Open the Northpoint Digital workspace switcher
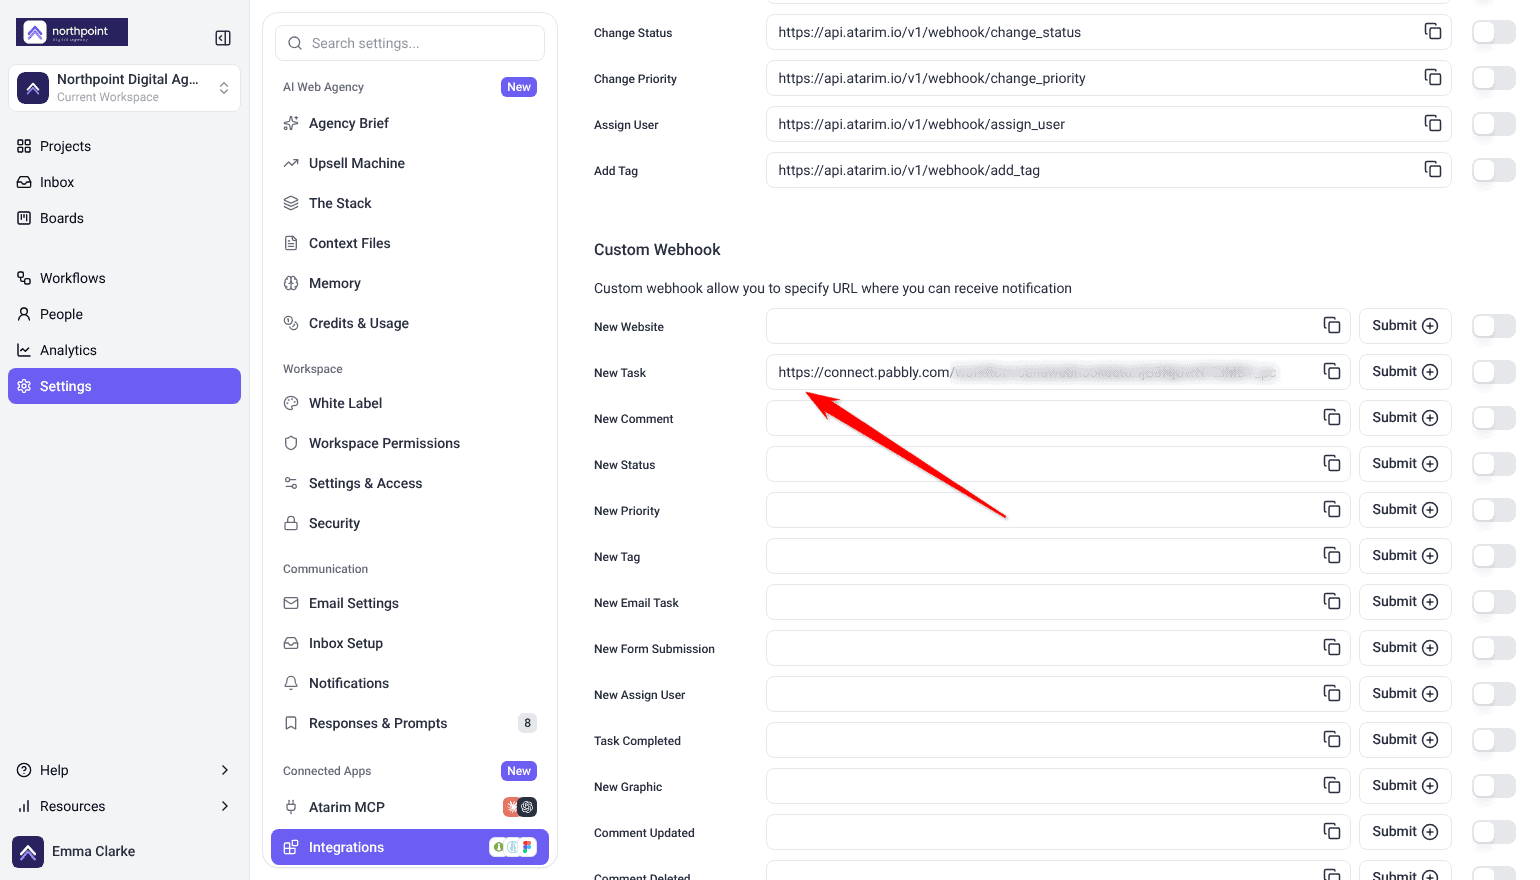The width and height of the screenshot is (1540, 880). [124, 88]
